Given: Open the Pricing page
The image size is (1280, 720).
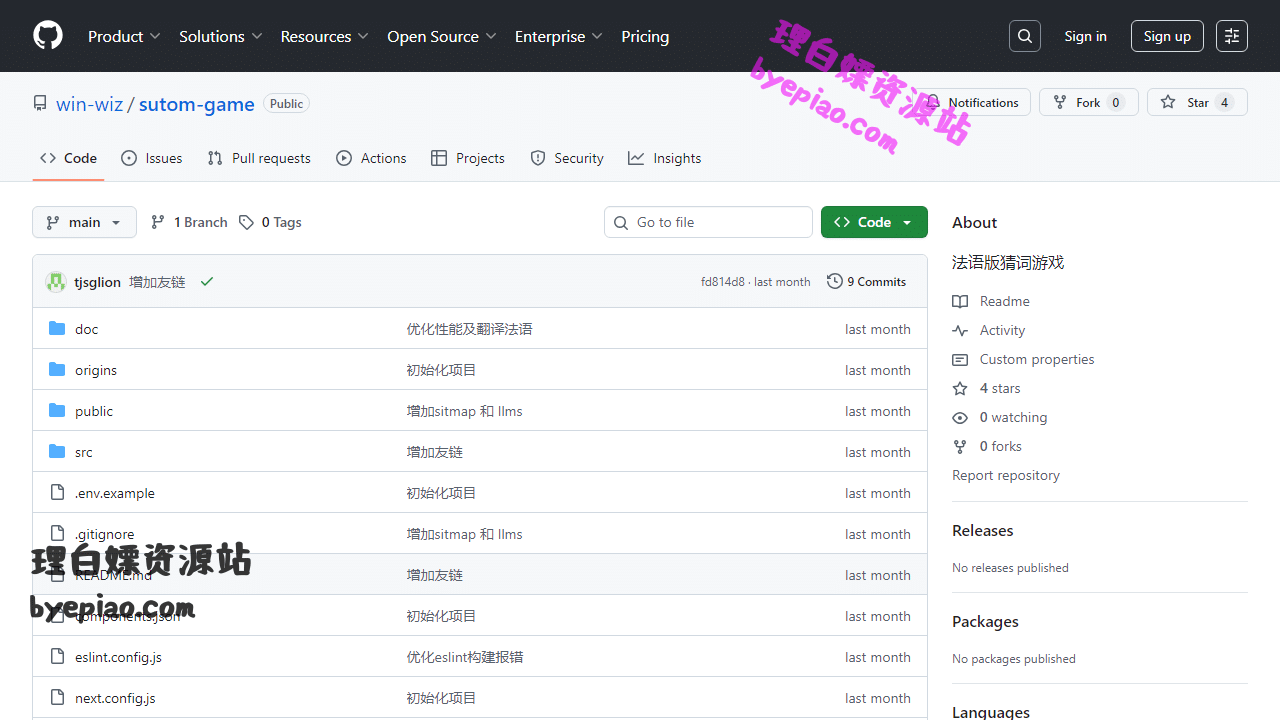Looking at the screenshot, I should click(x=645, y=36).
